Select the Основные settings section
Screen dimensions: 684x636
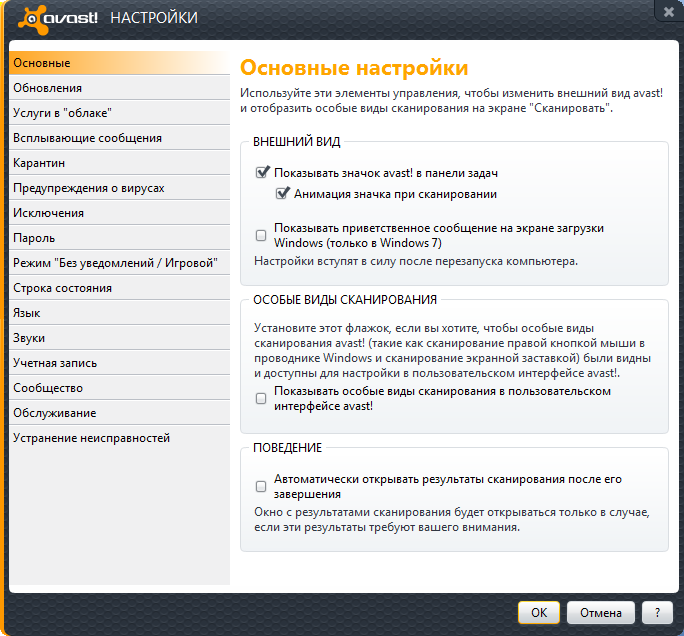click(x=119, y=63)
